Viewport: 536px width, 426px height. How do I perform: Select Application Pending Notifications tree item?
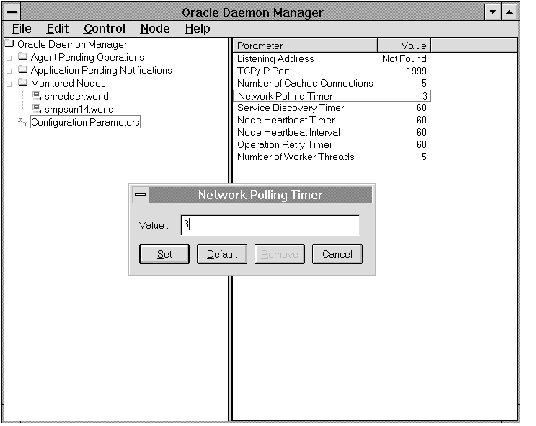click(x=102, y=70)
